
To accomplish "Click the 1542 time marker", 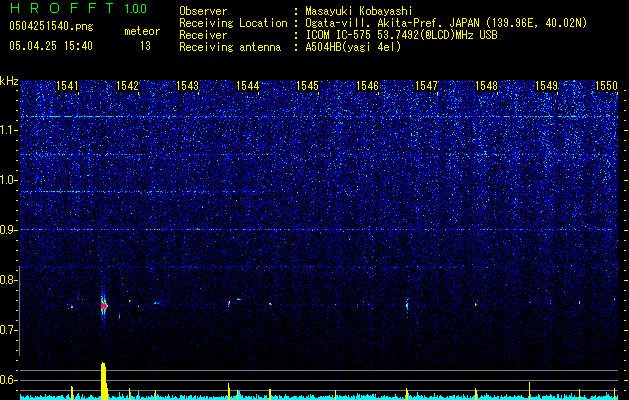I will (127, 86).
